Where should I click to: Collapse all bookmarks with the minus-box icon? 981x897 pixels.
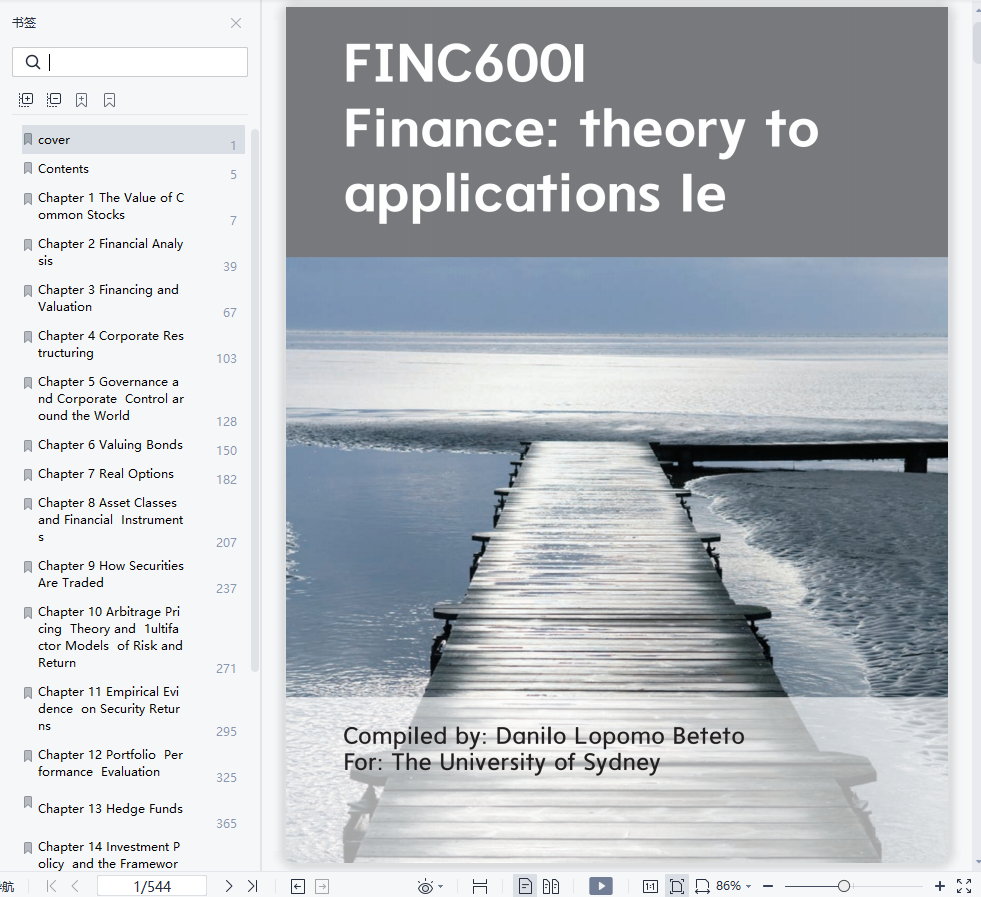54,99
